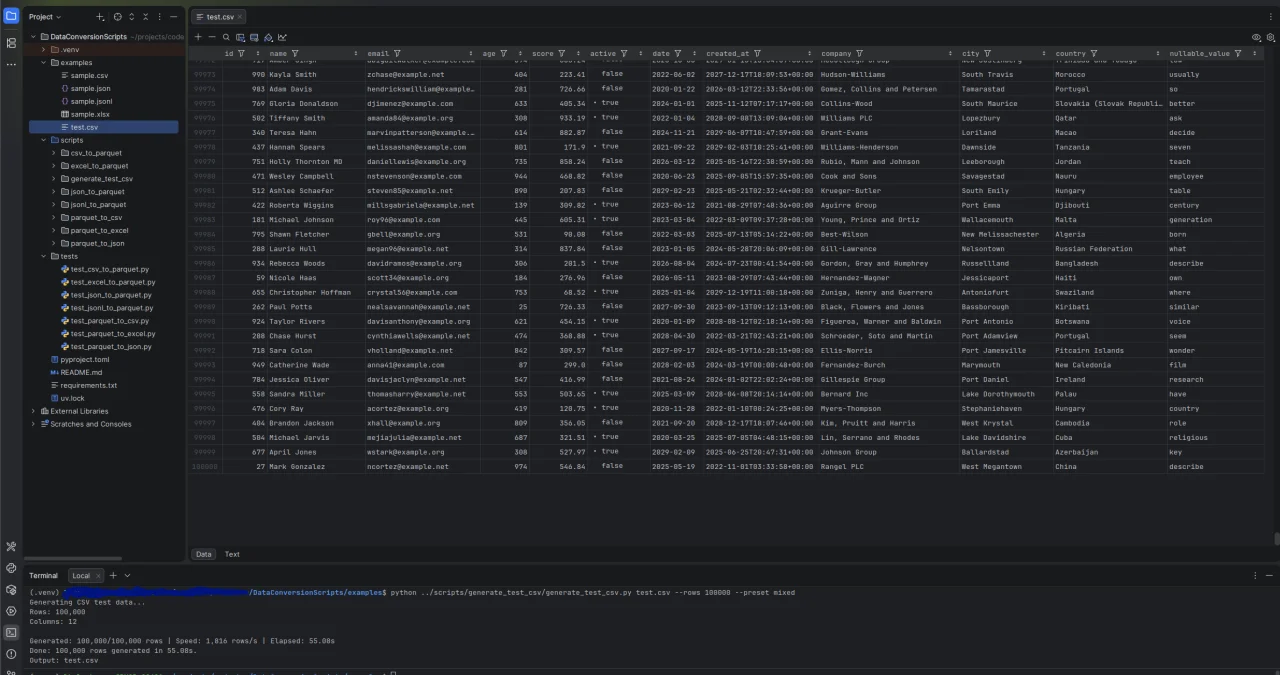The height and width of the screenshot is (675, 1280).
Task: Filter the company column
Action: (859, 54)
